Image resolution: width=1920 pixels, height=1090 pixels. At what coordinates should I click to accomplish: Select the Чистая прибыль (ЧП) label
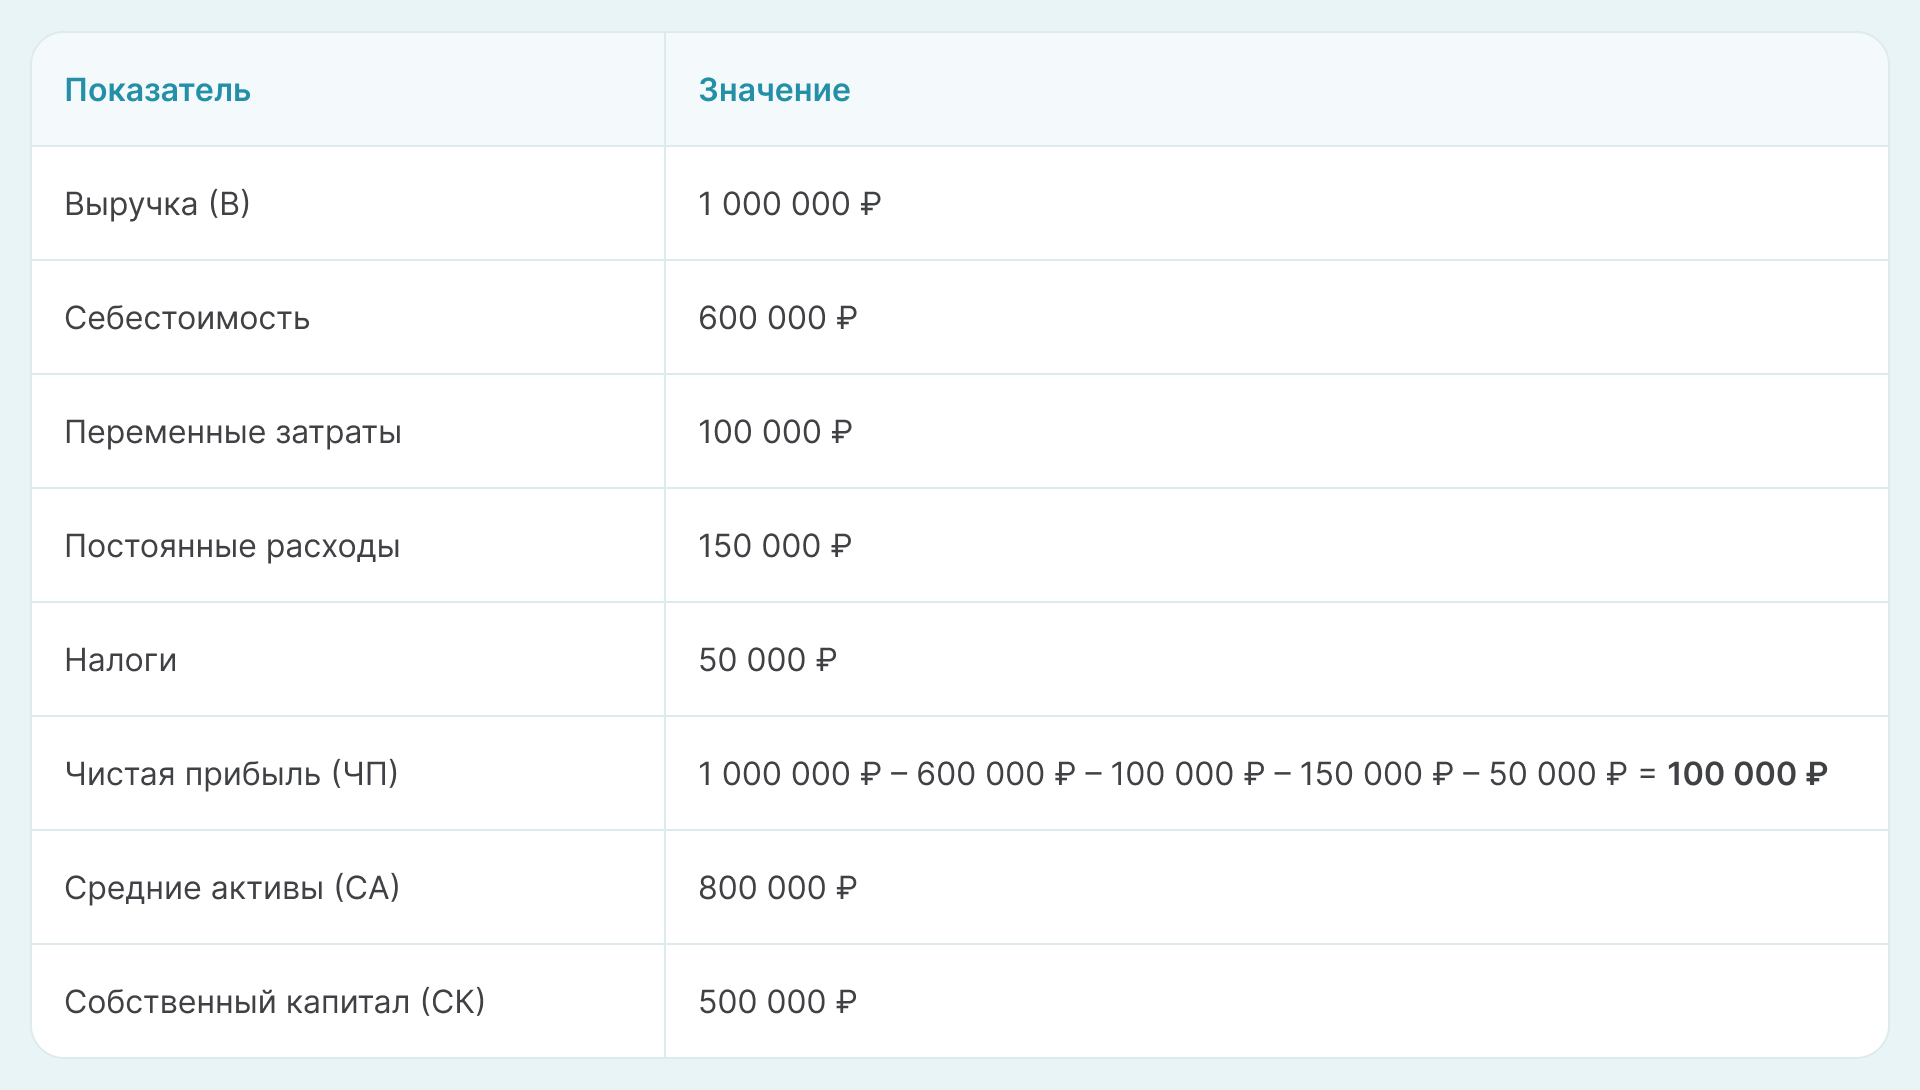[x=231, y=774]
